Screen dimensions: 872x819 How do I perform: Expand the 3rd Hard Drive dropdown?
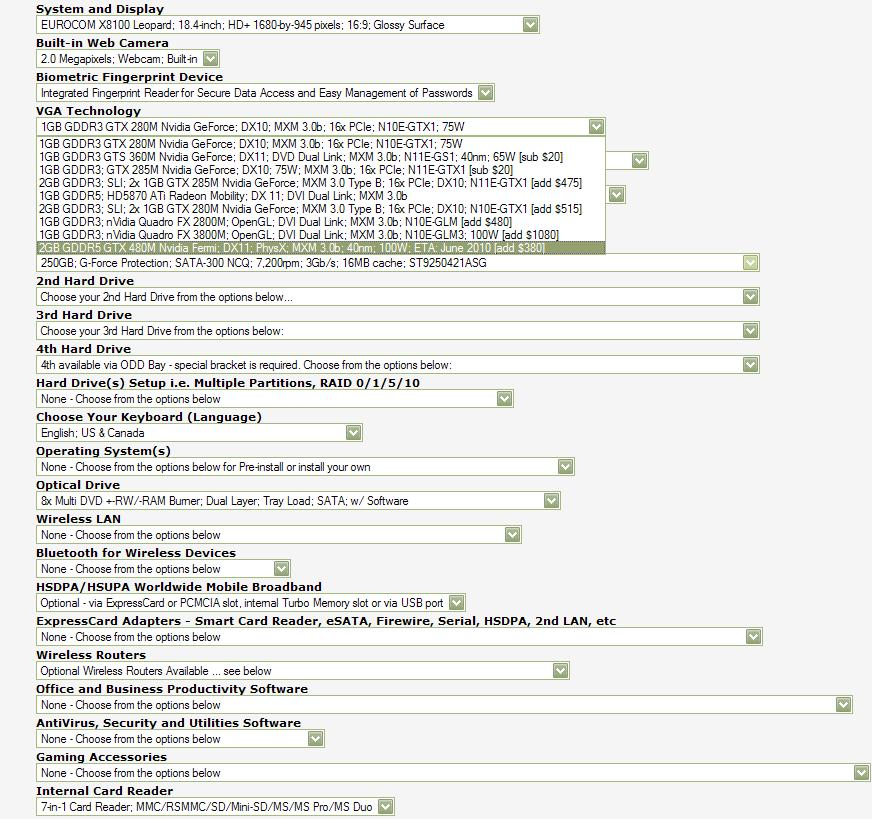[398, 331]
